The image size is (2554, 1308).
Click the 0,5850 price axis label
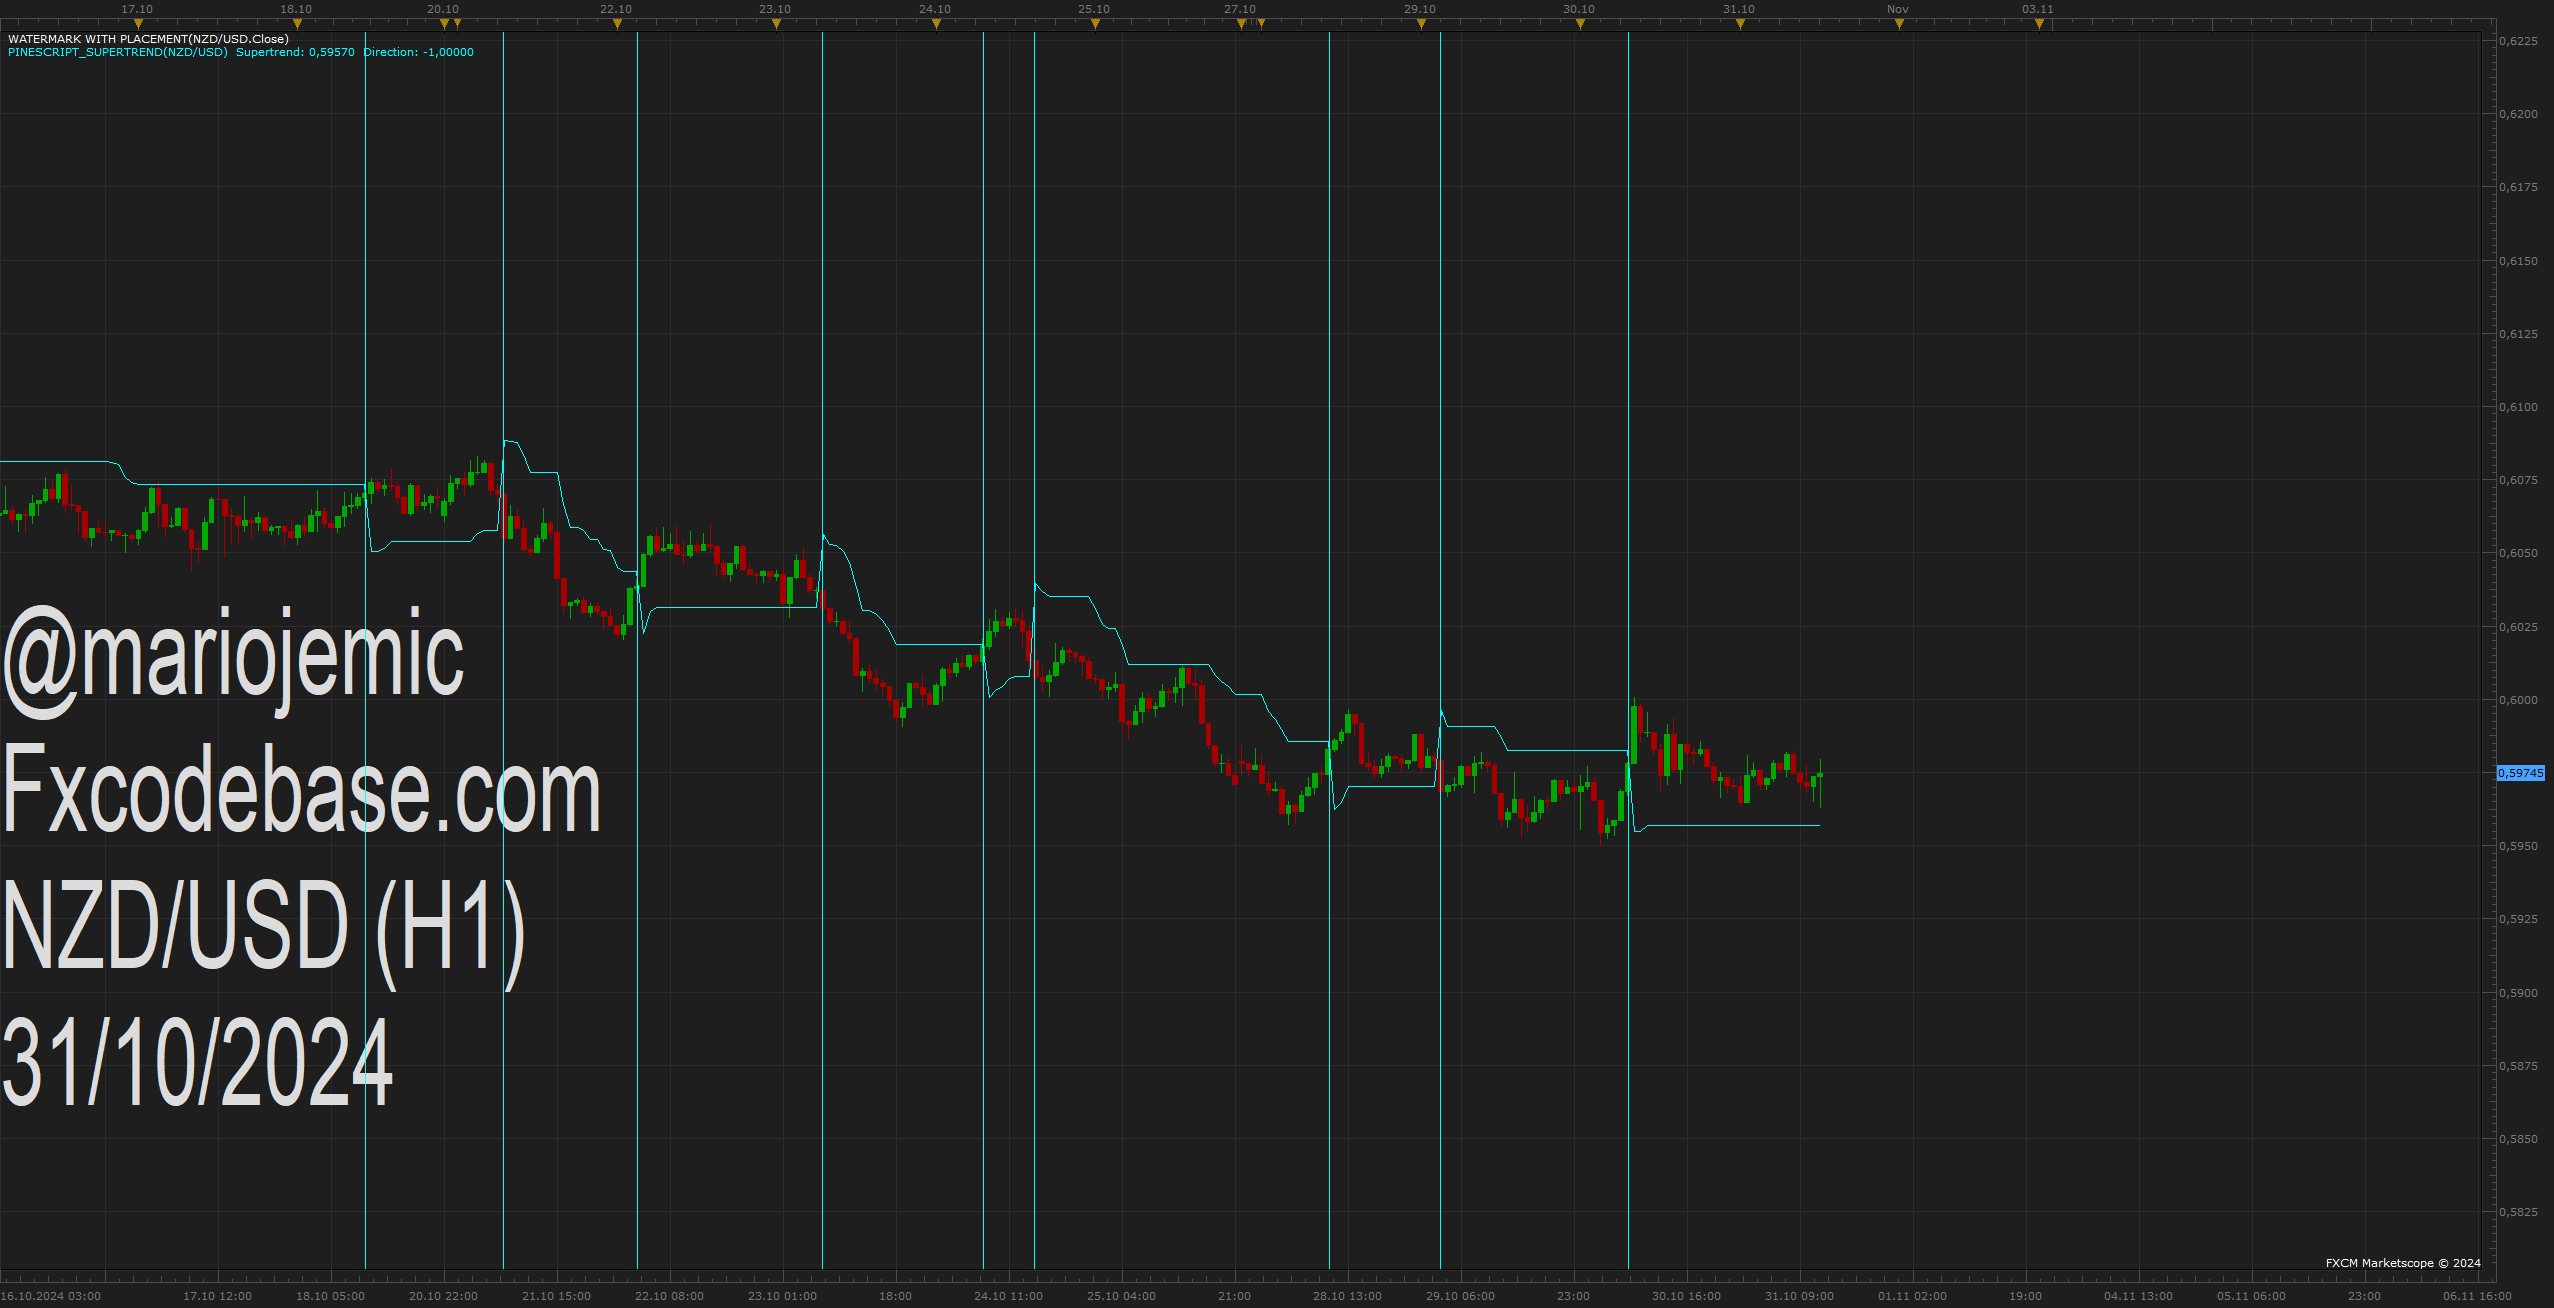(2518, 1139)
